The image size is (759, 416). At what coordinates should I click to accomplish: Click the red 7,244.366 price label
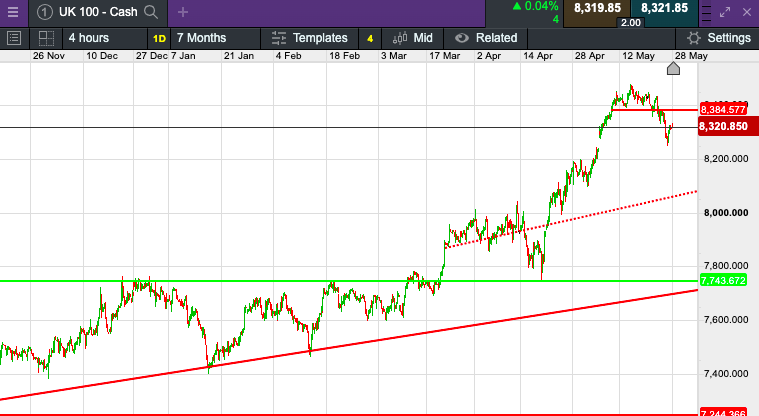pos(723,413)
